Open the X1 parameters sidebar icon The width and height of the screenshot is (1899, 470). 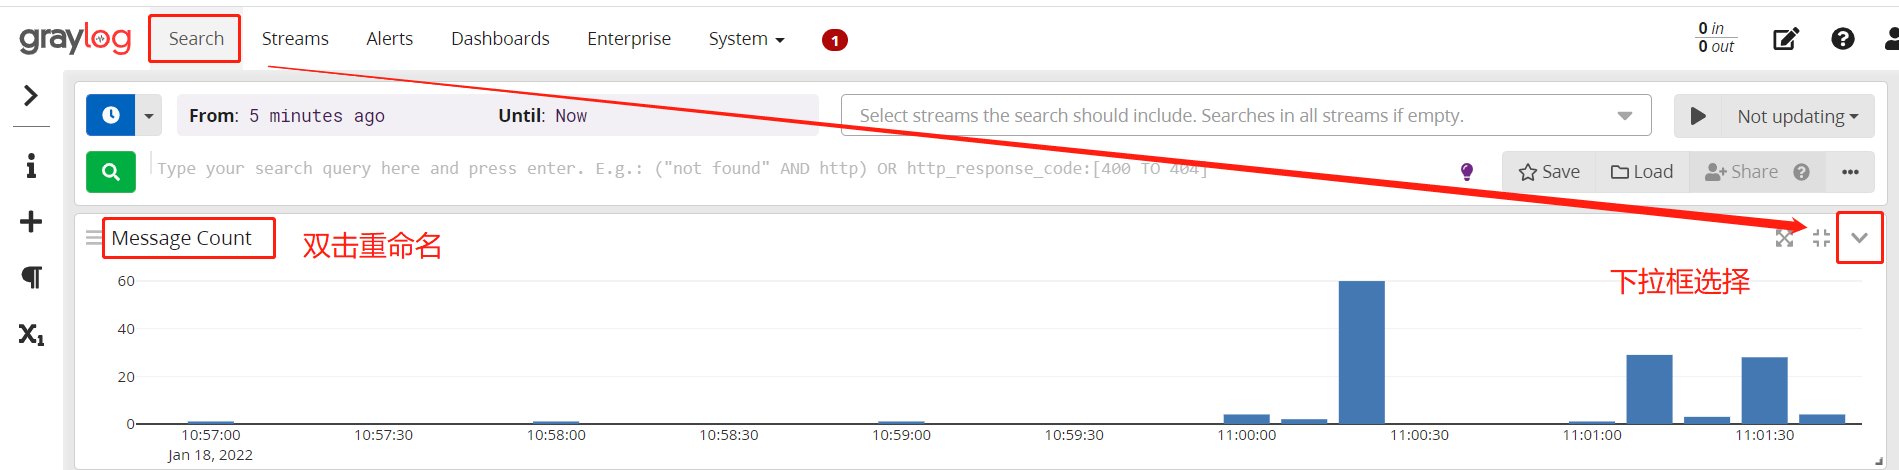pos(31,334)
